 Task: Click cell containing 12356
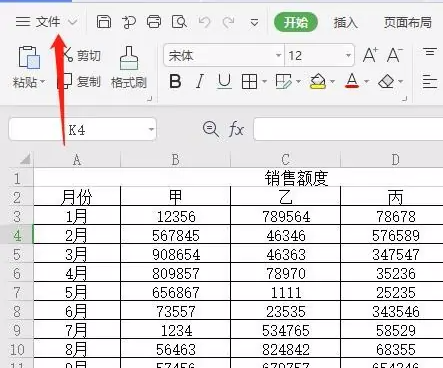tap(175, 216)
